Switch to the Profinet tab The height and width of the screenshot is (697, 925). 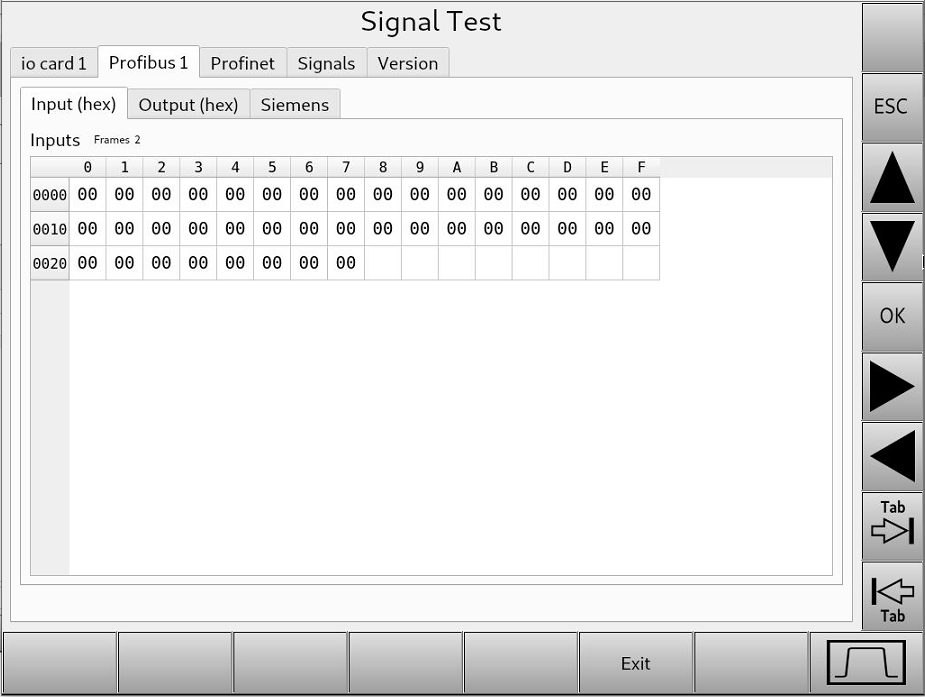click(x=243, y=62)
